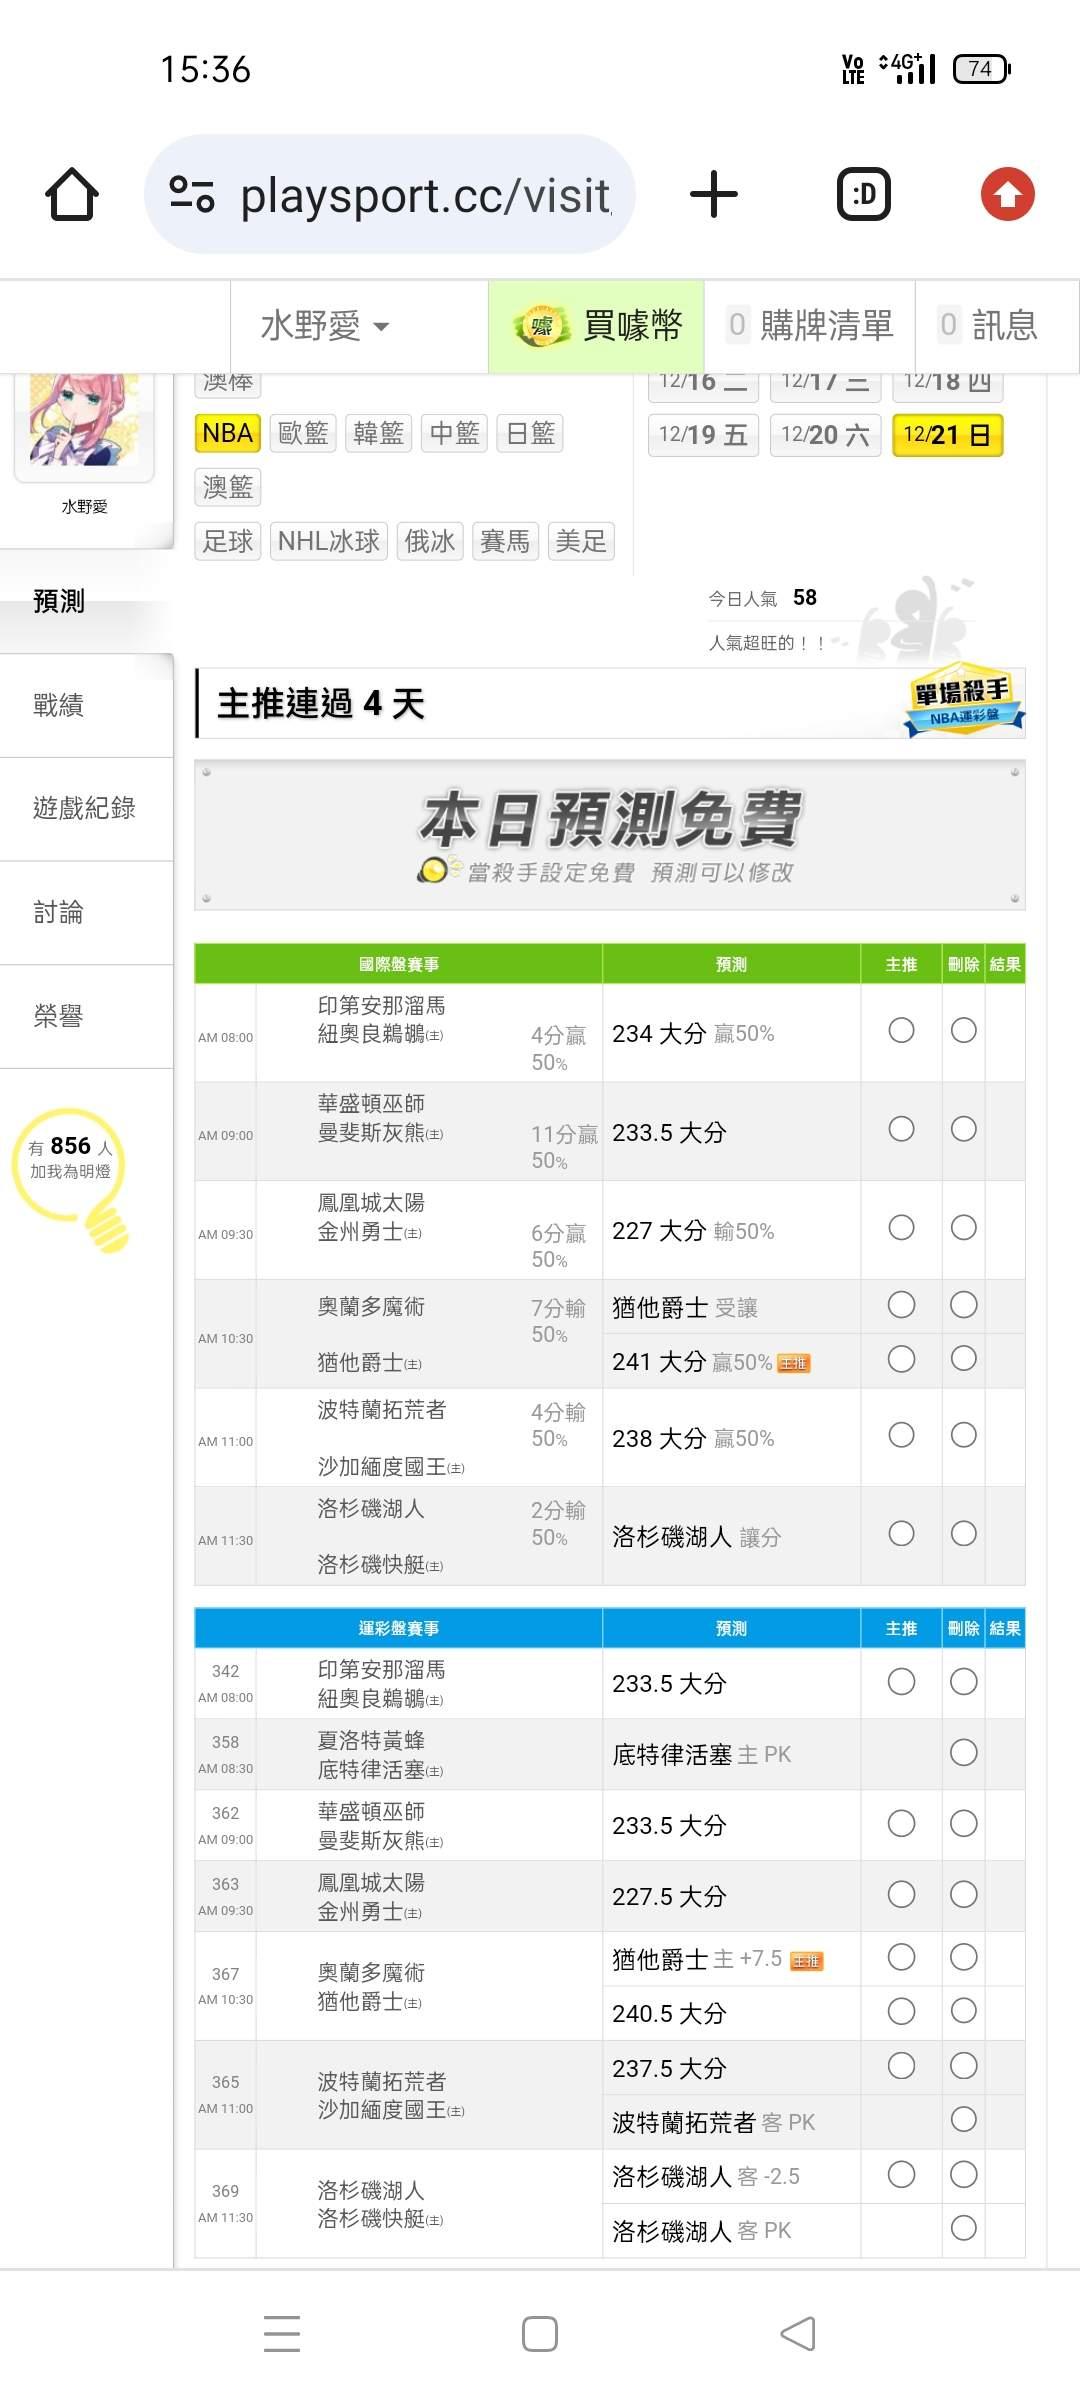Select the 中籃 league tab
The image size is (1080, 2400).
click(x=455, y=433)
